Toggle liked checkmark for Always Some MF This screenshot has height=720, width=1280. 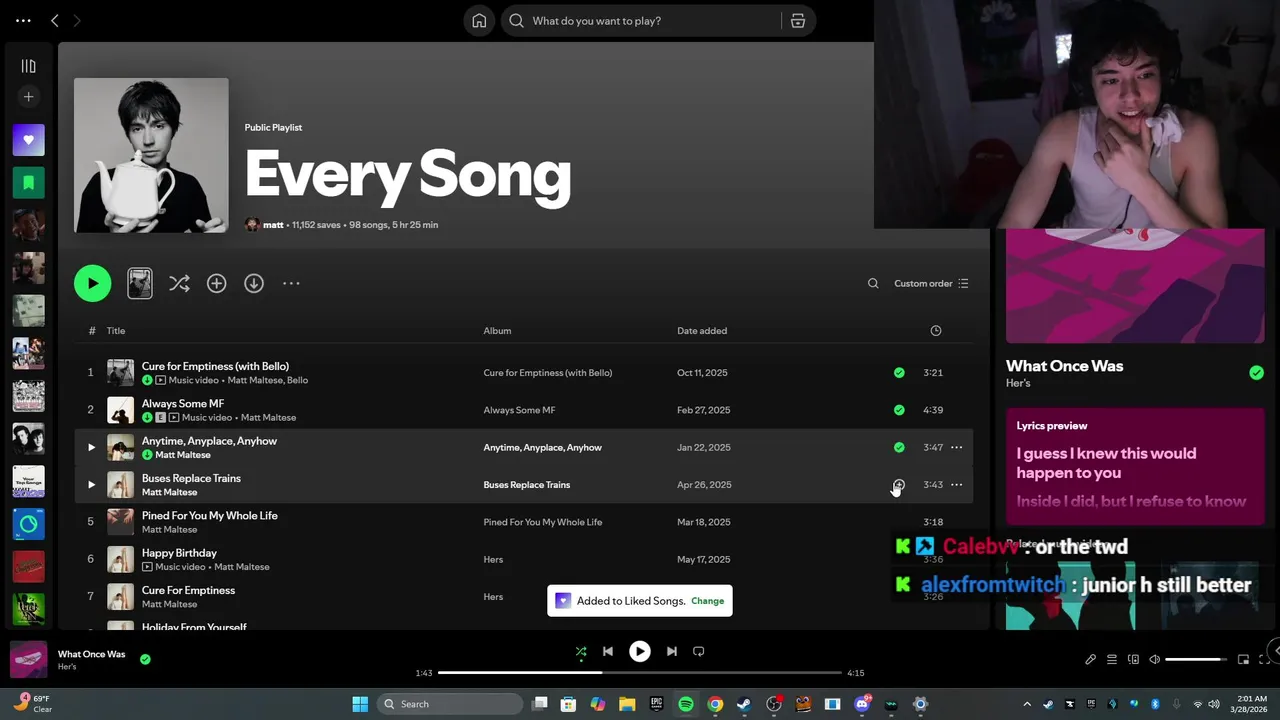899,410
